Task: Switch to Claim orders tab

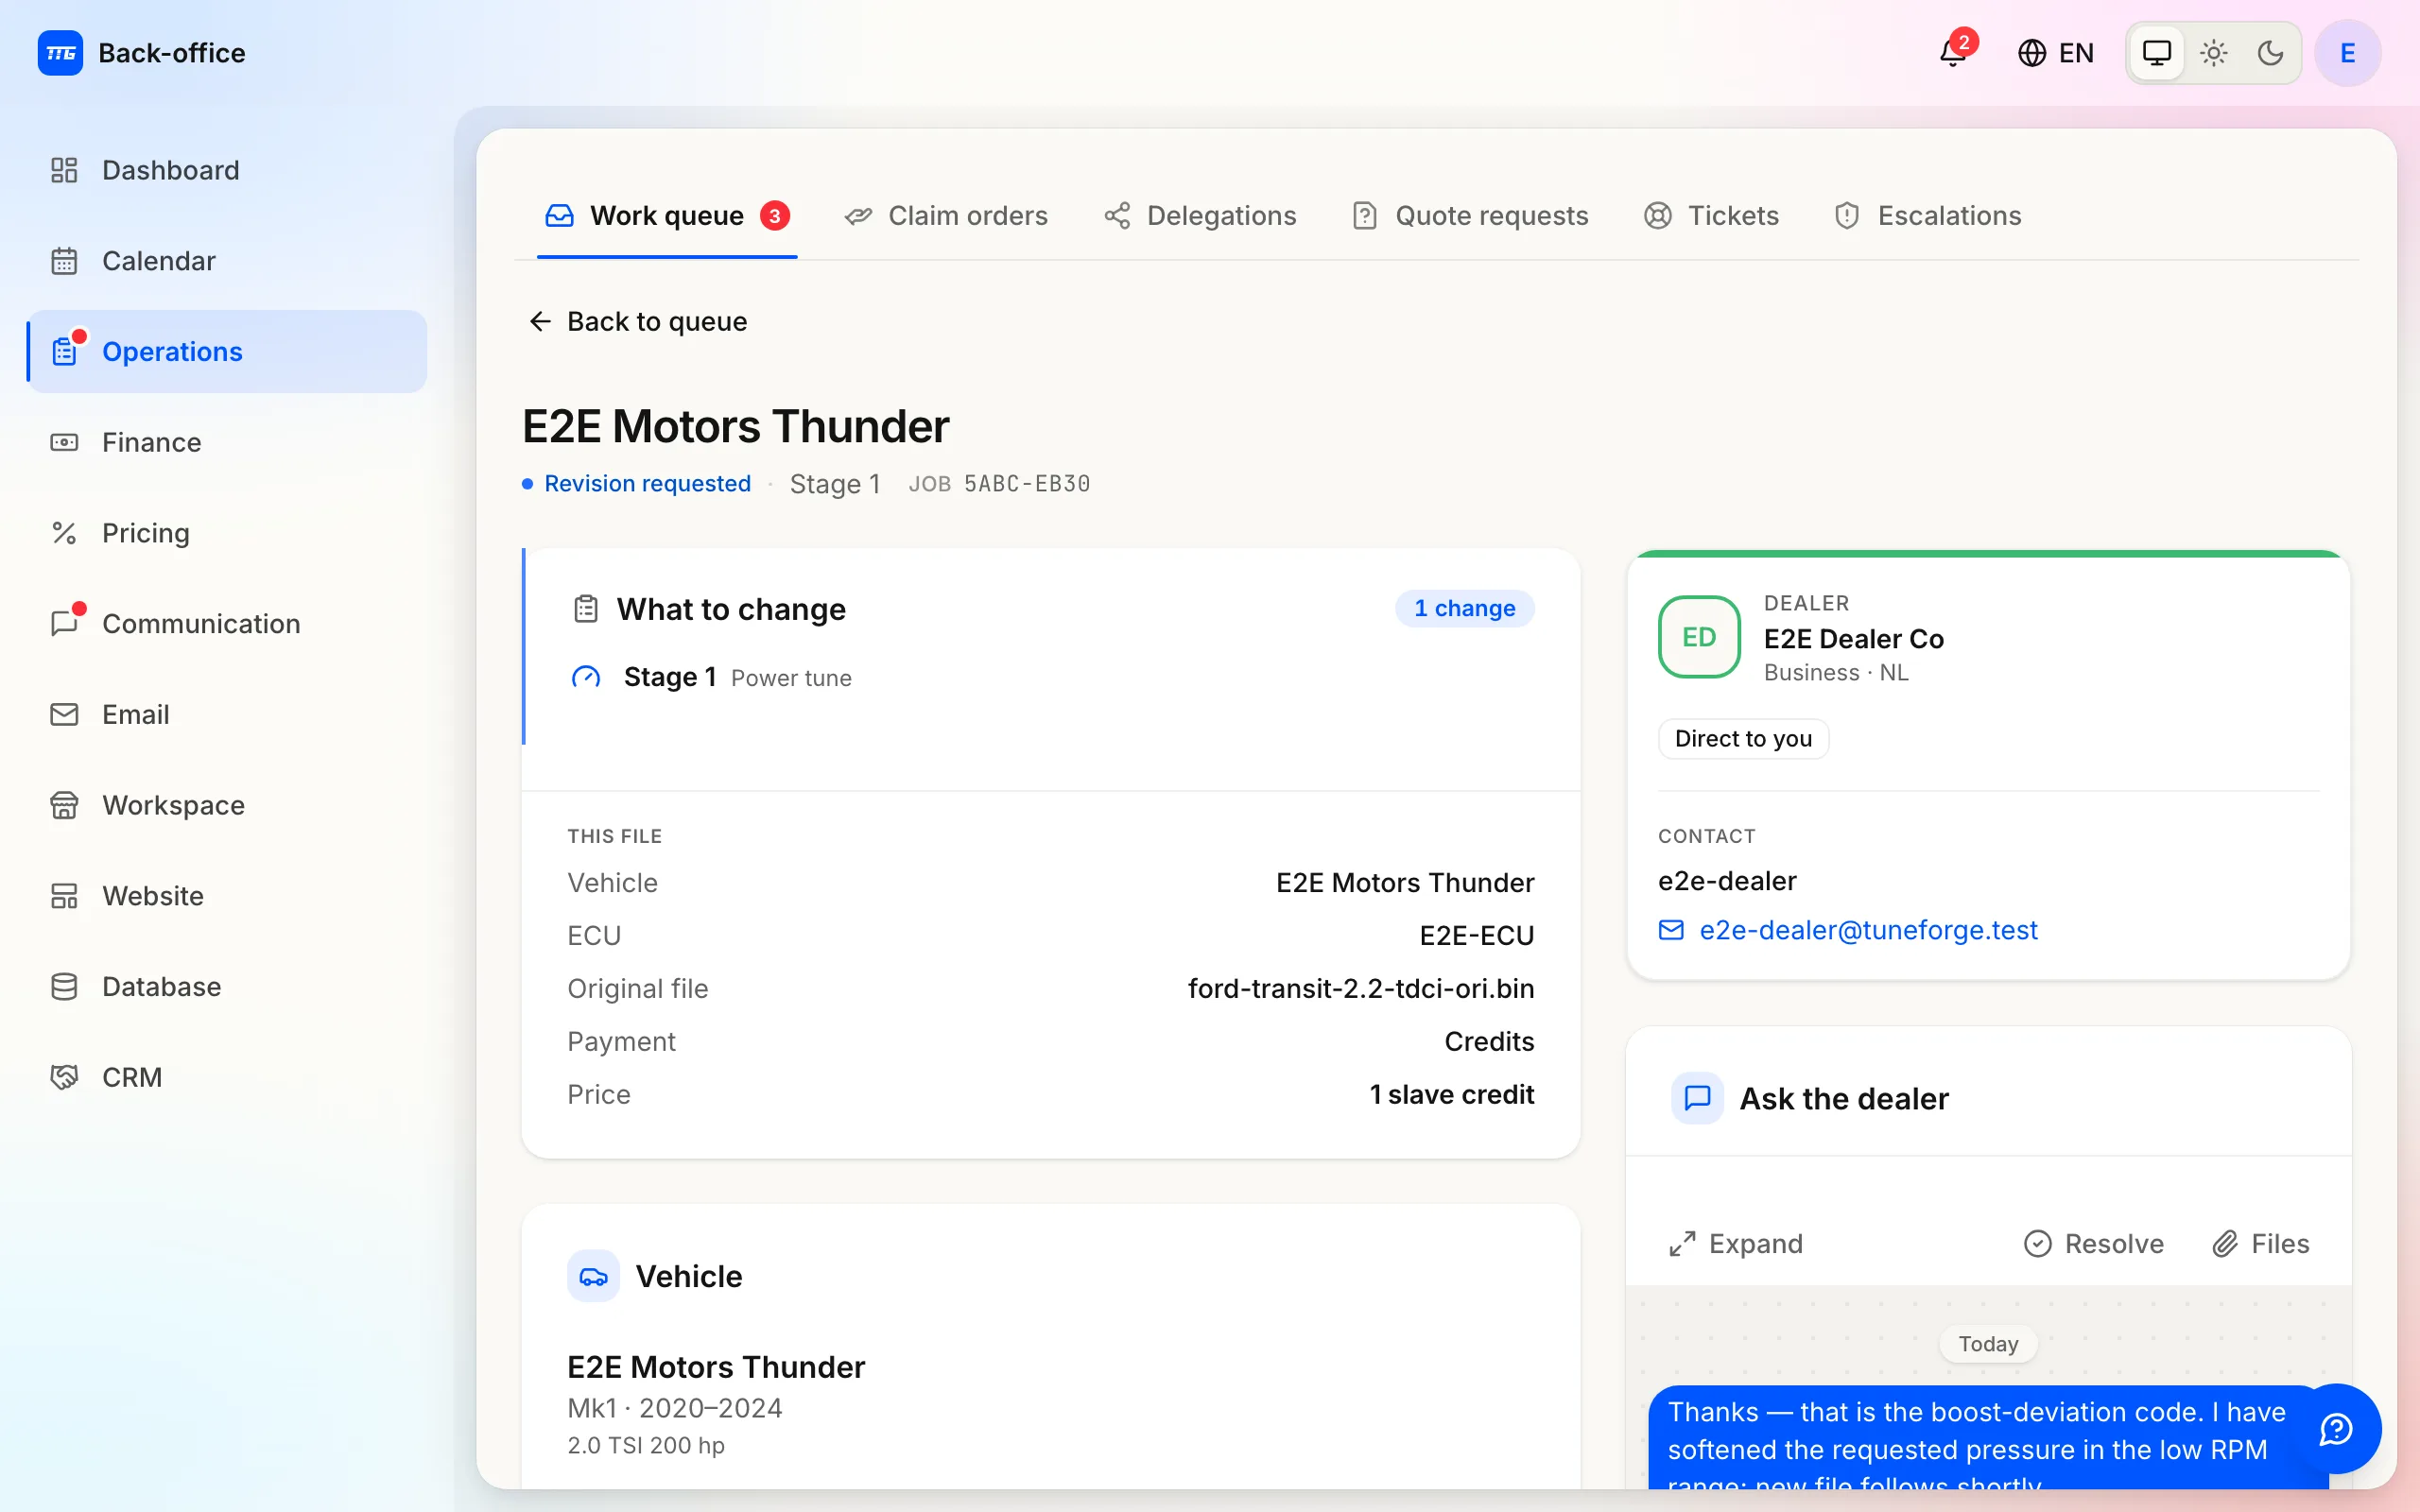Action: click(x=946, y=216)
